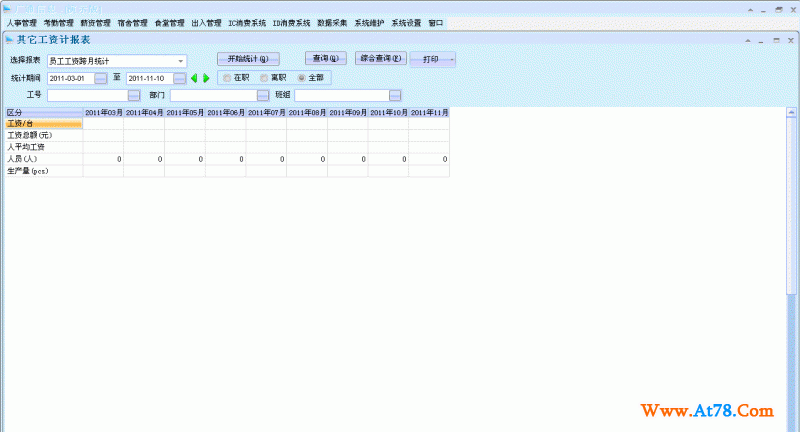
Task: Open the start date calendar picker
Action: click(x=101, y=78)
